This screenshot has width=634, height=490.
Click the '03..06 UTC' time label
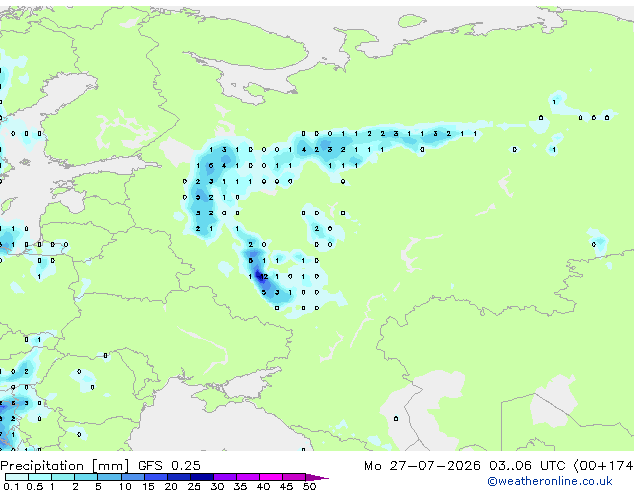(527, 466)
